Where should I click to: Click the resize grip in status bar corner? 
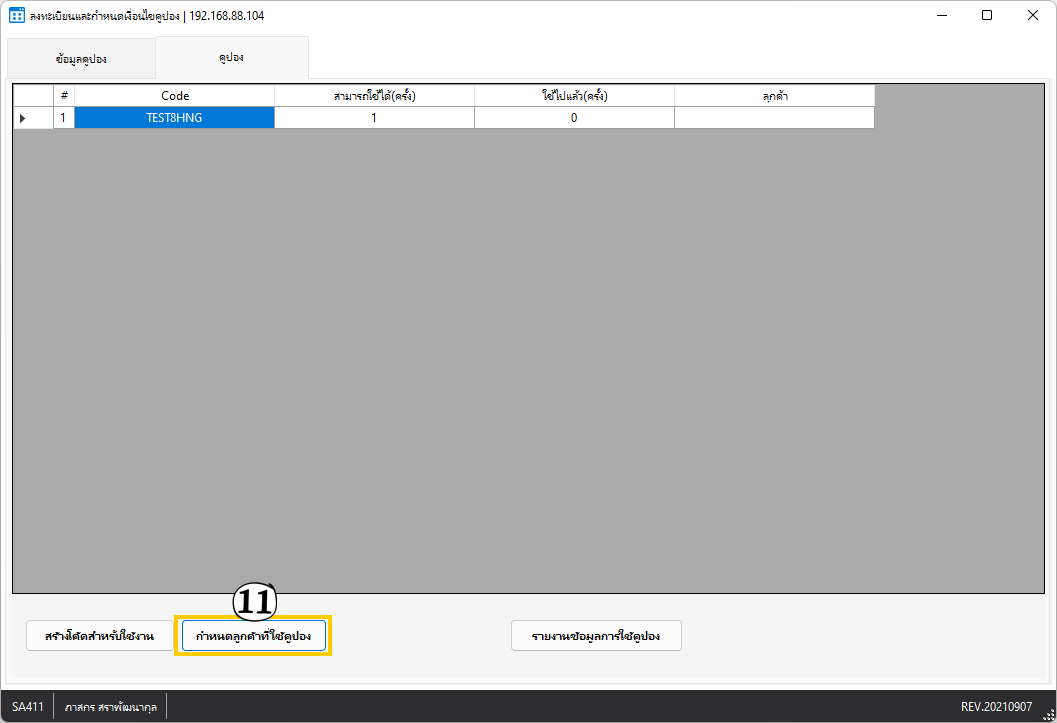click(x=1048, y=714)
